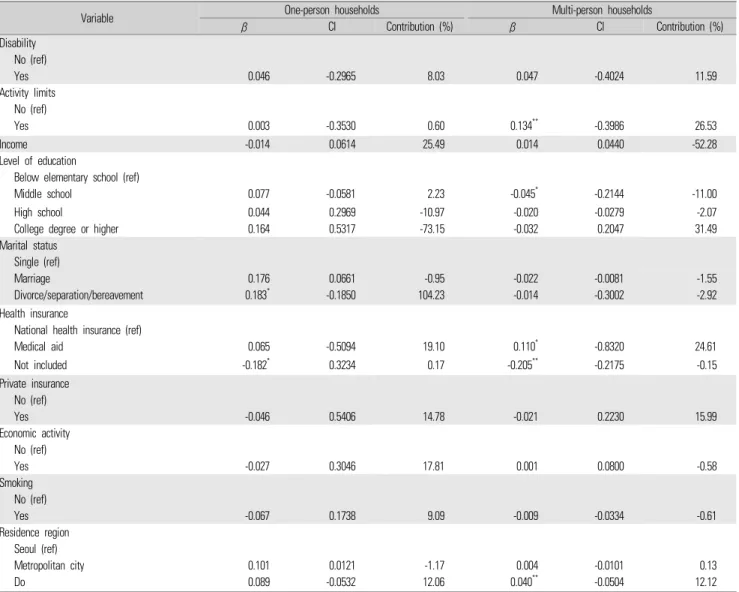Click 'National health insurance (ref)' row

coord(78,330)
